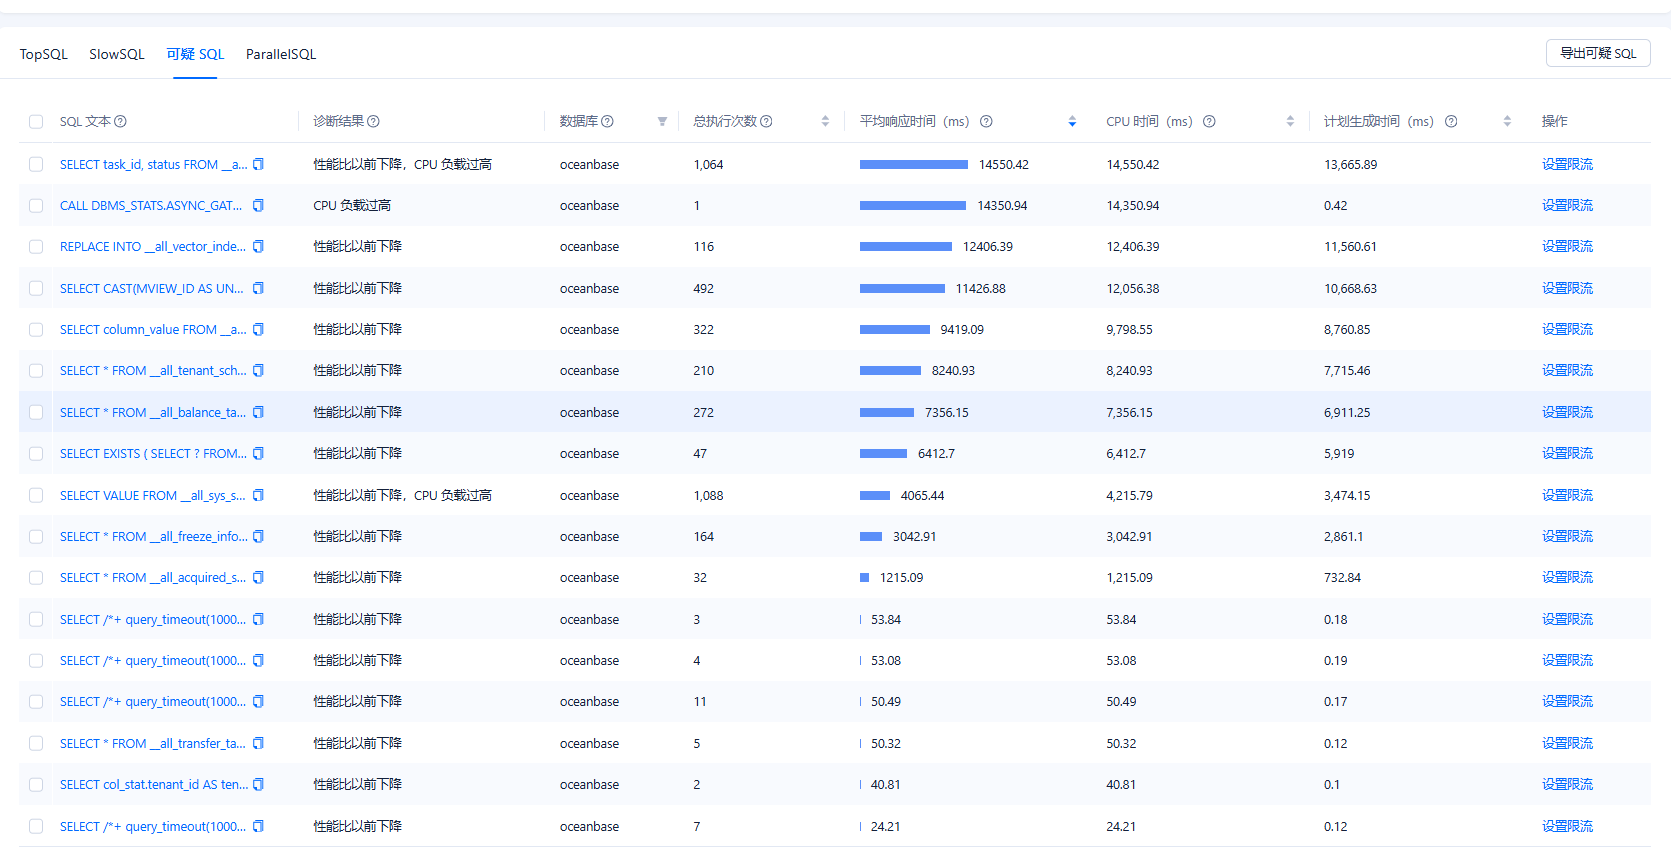The image size is (1671, 847).
Task: Copy the CALL DBMS_STATS.ASYNC_GAT SQL text
Action: coord(258,206)
